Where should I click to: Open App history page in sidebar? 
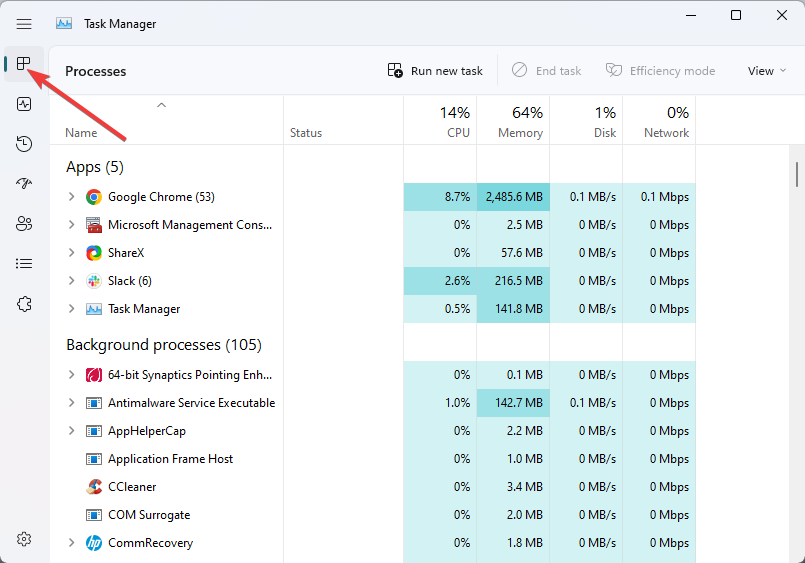[24, 144]
